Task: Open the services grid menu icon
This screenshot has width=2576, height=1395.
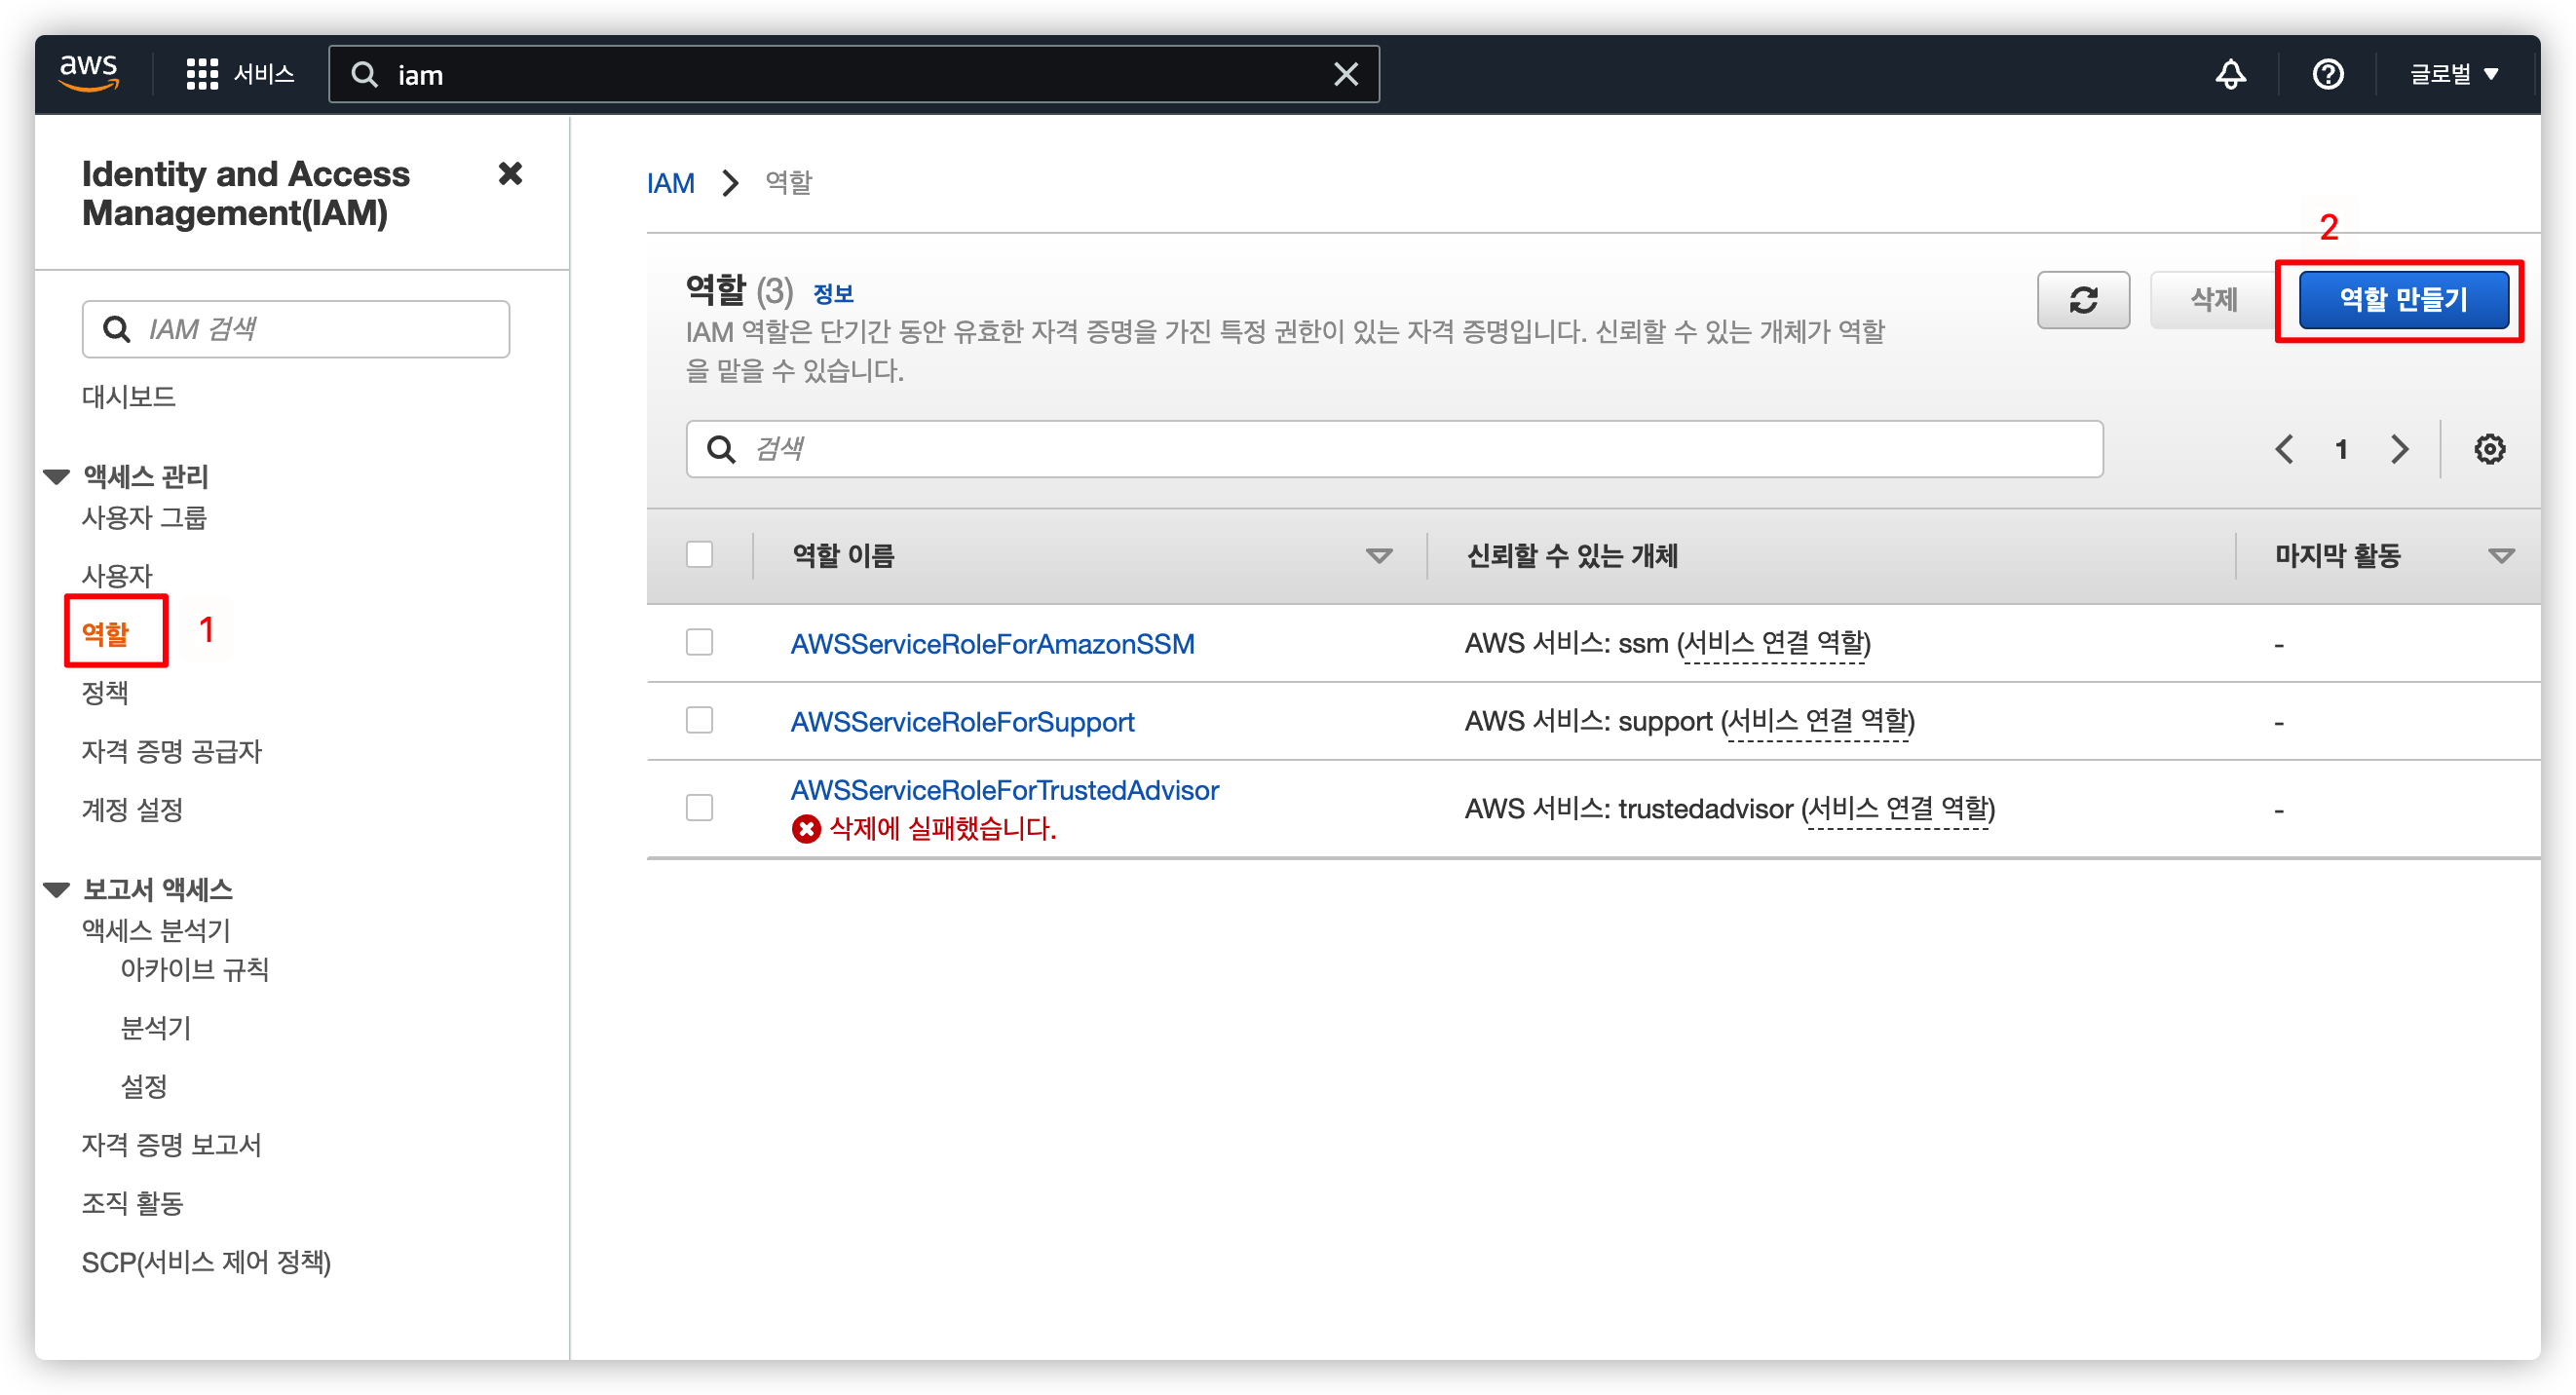Action: coord(202,74)
